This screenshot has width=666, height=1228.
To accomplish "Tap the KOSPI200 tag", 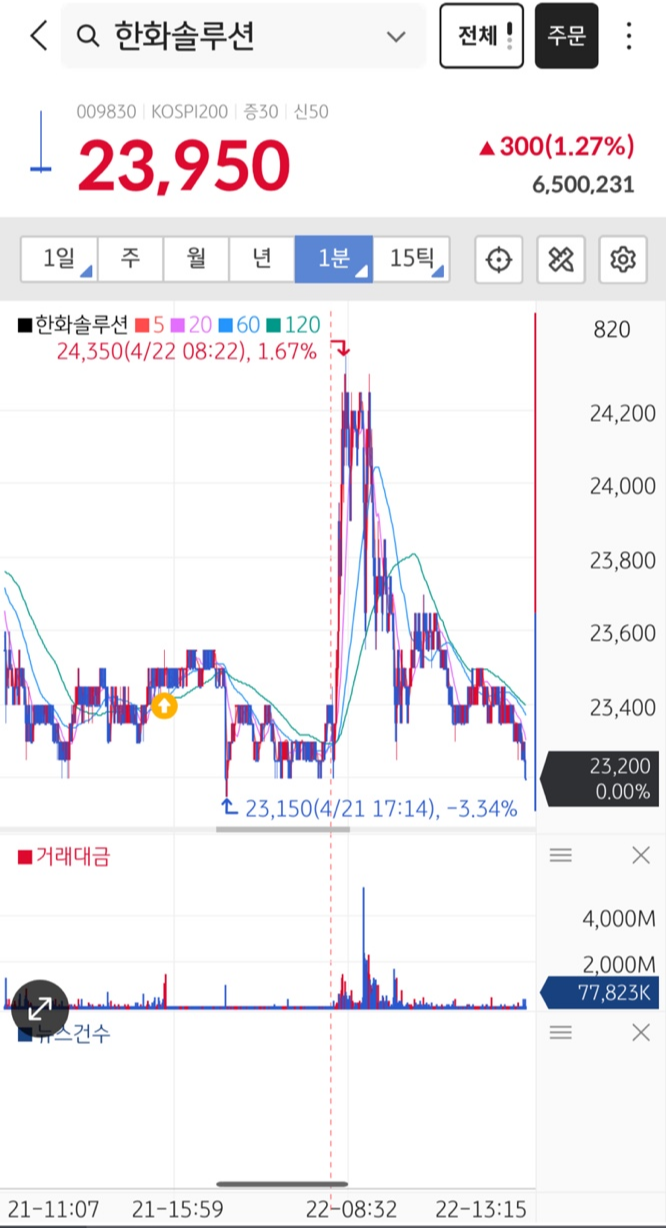I will coord(189,112).
